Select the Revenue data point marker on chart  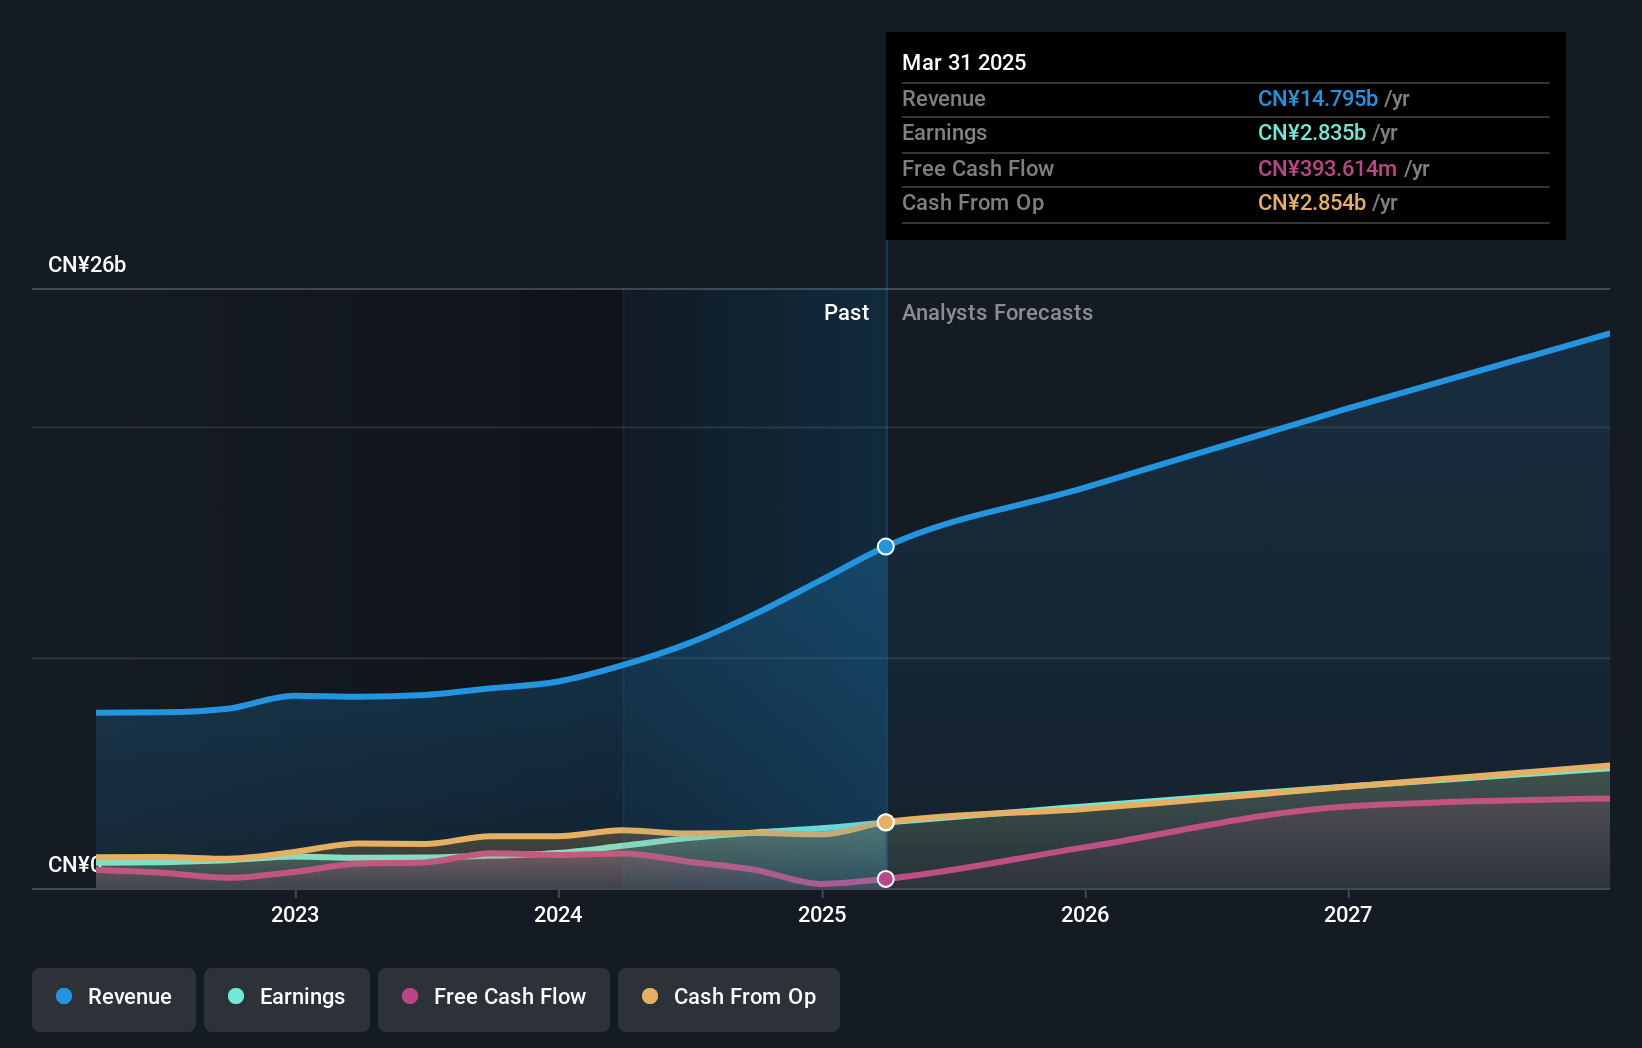[886, 546]
